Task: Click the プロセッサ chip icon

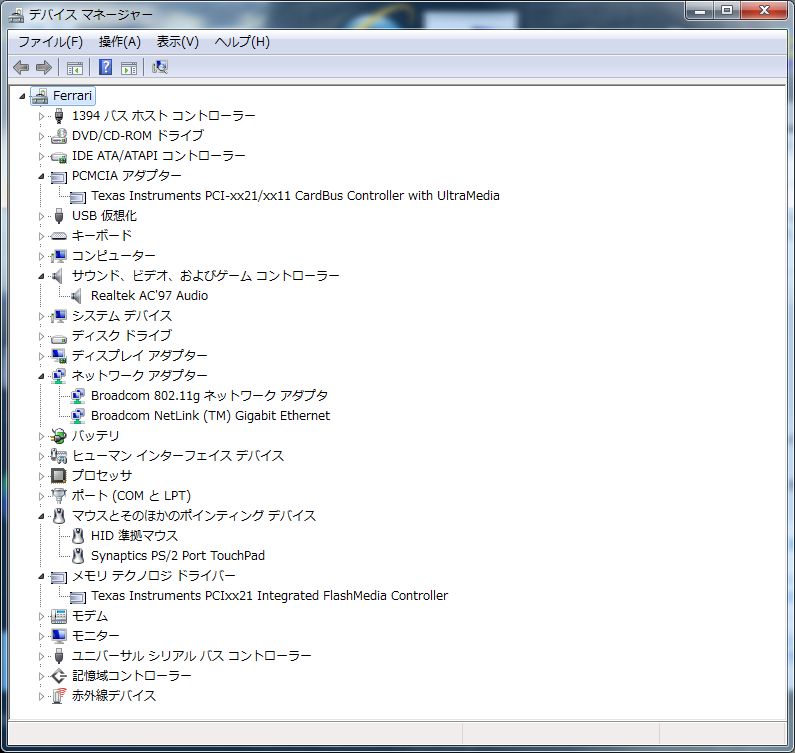Action: [x=59, y=476]
